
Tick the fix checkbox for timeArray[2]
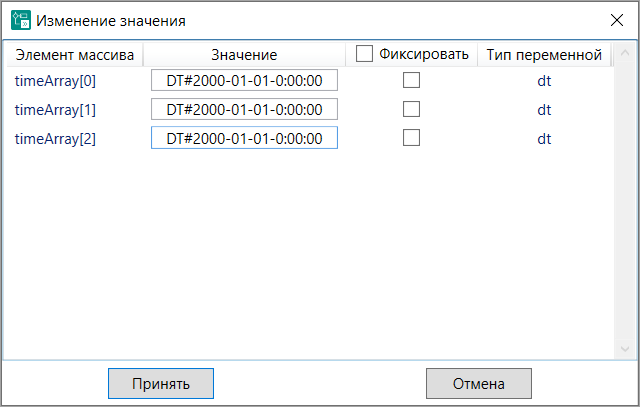[411, 139]
